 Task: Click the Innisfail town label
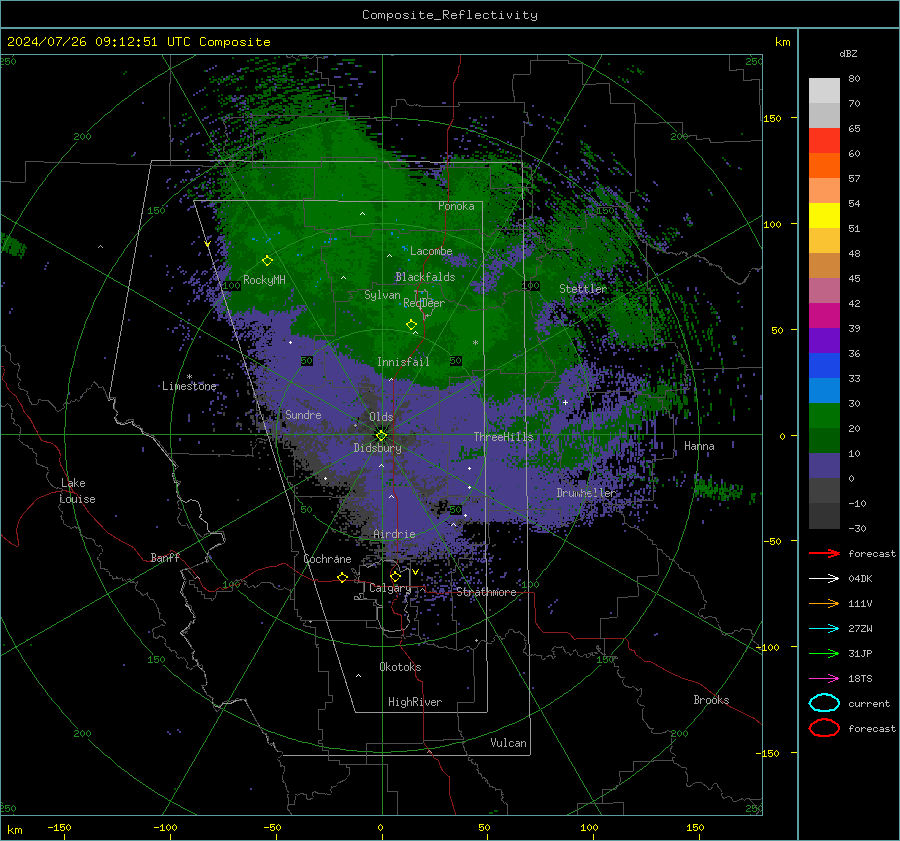click(x=403, y=362)
